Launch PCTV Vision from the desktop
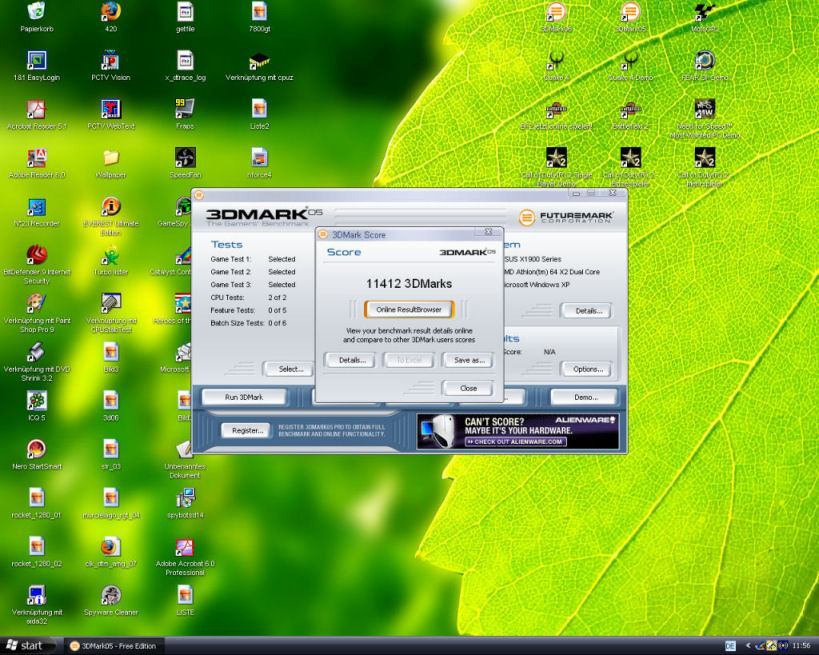The width and height of the screenshot is (819, 655). [x=111, y=61]
